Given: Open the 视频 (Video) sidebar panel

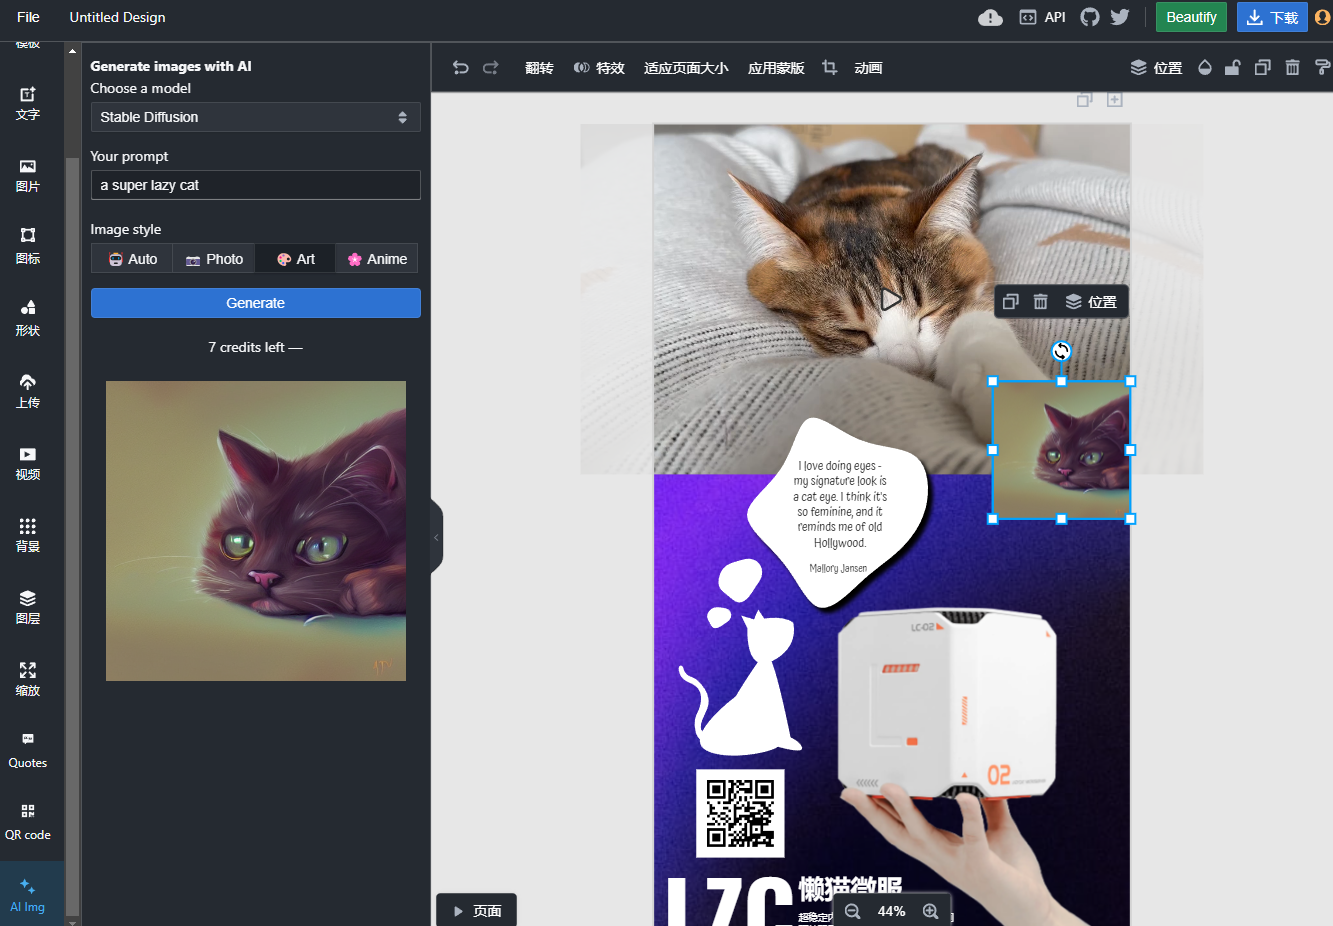Looking at the screenshot, I should pos(28,463).
